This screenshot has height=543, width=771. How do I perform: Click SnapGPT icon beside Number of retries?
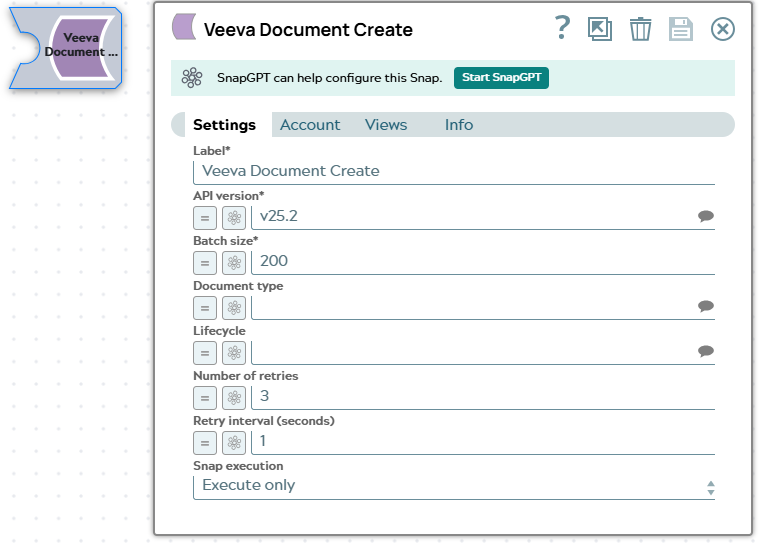point(234,398)
